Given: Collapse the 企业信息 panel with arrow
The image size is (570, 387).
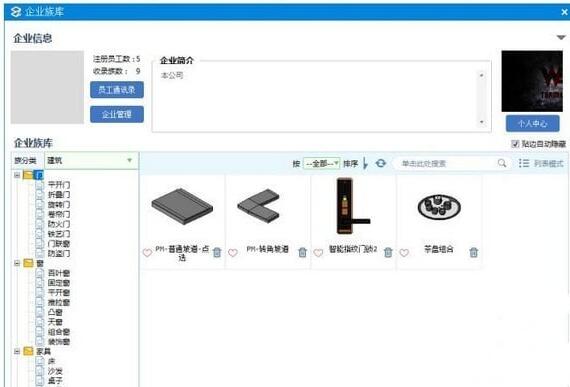Looking at the screenshot, I should (x=561, y=37).
